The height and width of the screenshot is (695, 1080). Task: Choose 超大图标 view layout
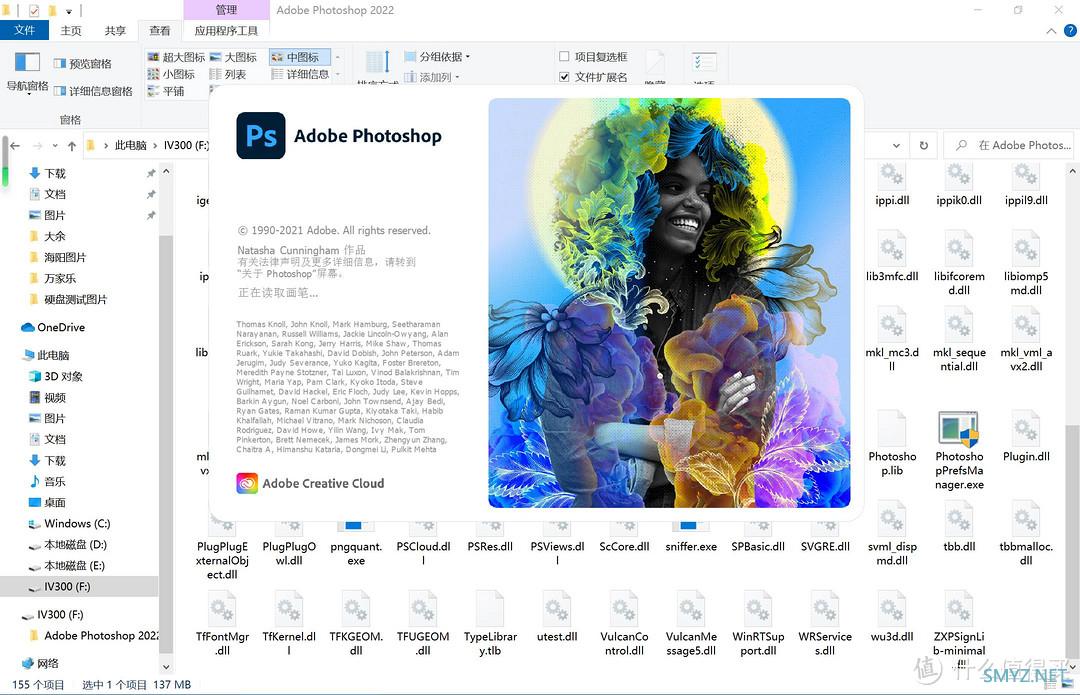click(x=176, y=56)
